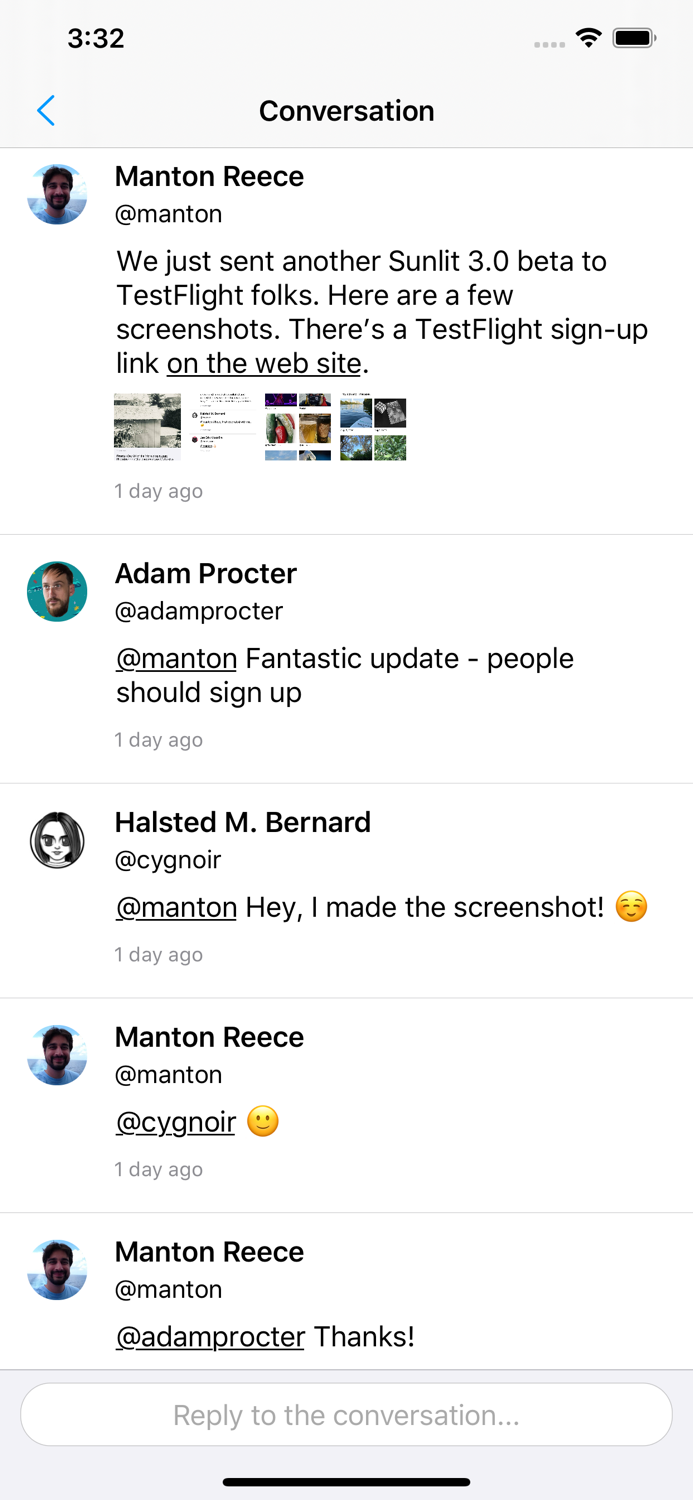This screenshot has height=1500, width=693.
Task: Tap Manton's avatar beside the @cygnoir reply
Action: (57, 1055)
